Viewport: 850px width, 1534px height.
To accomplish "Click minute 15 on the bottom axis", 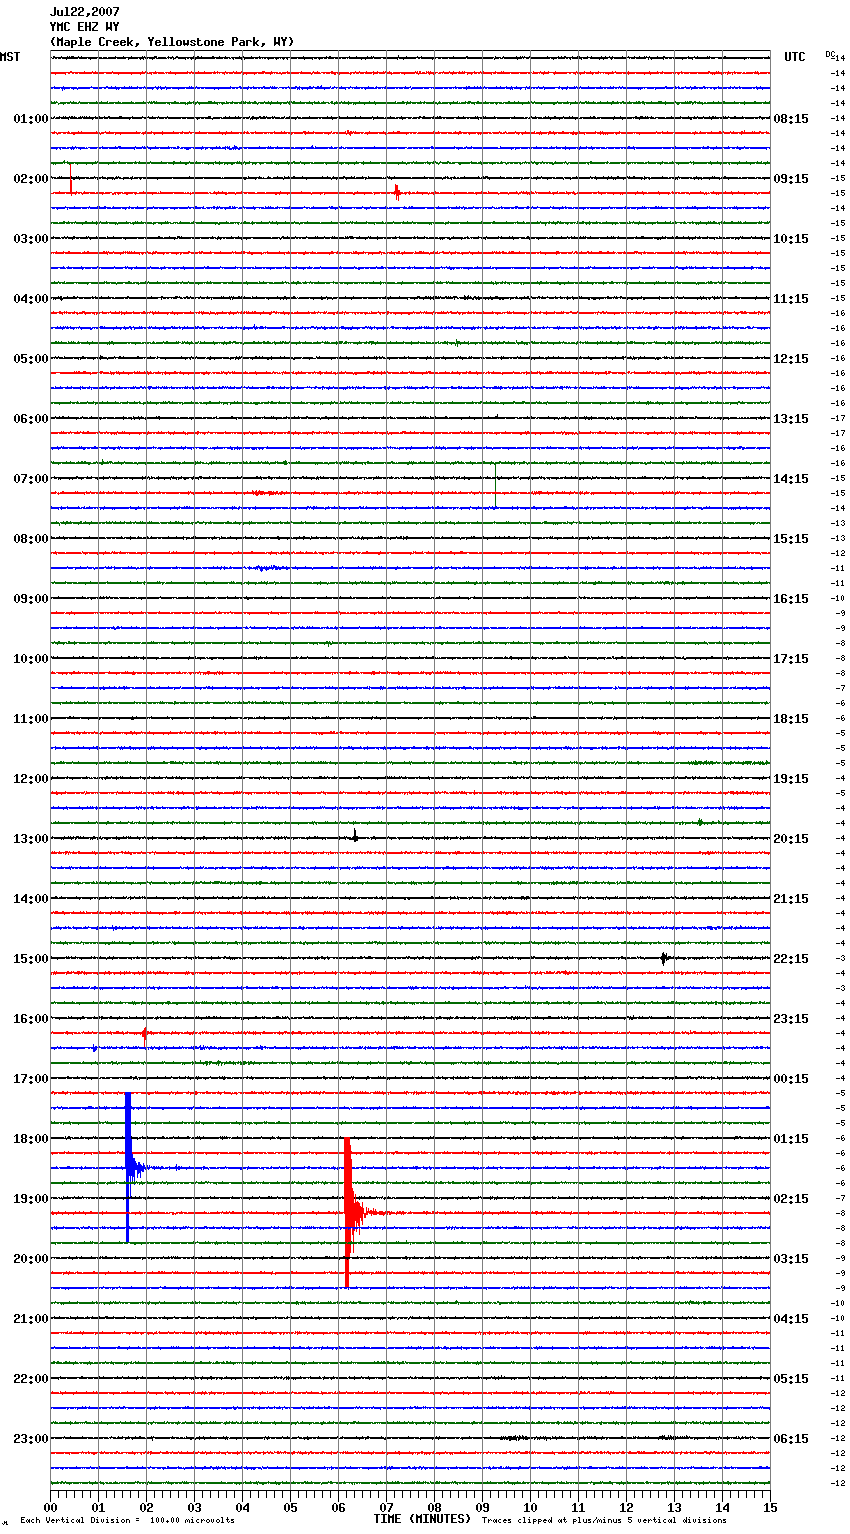I will tap(770, 1507).
